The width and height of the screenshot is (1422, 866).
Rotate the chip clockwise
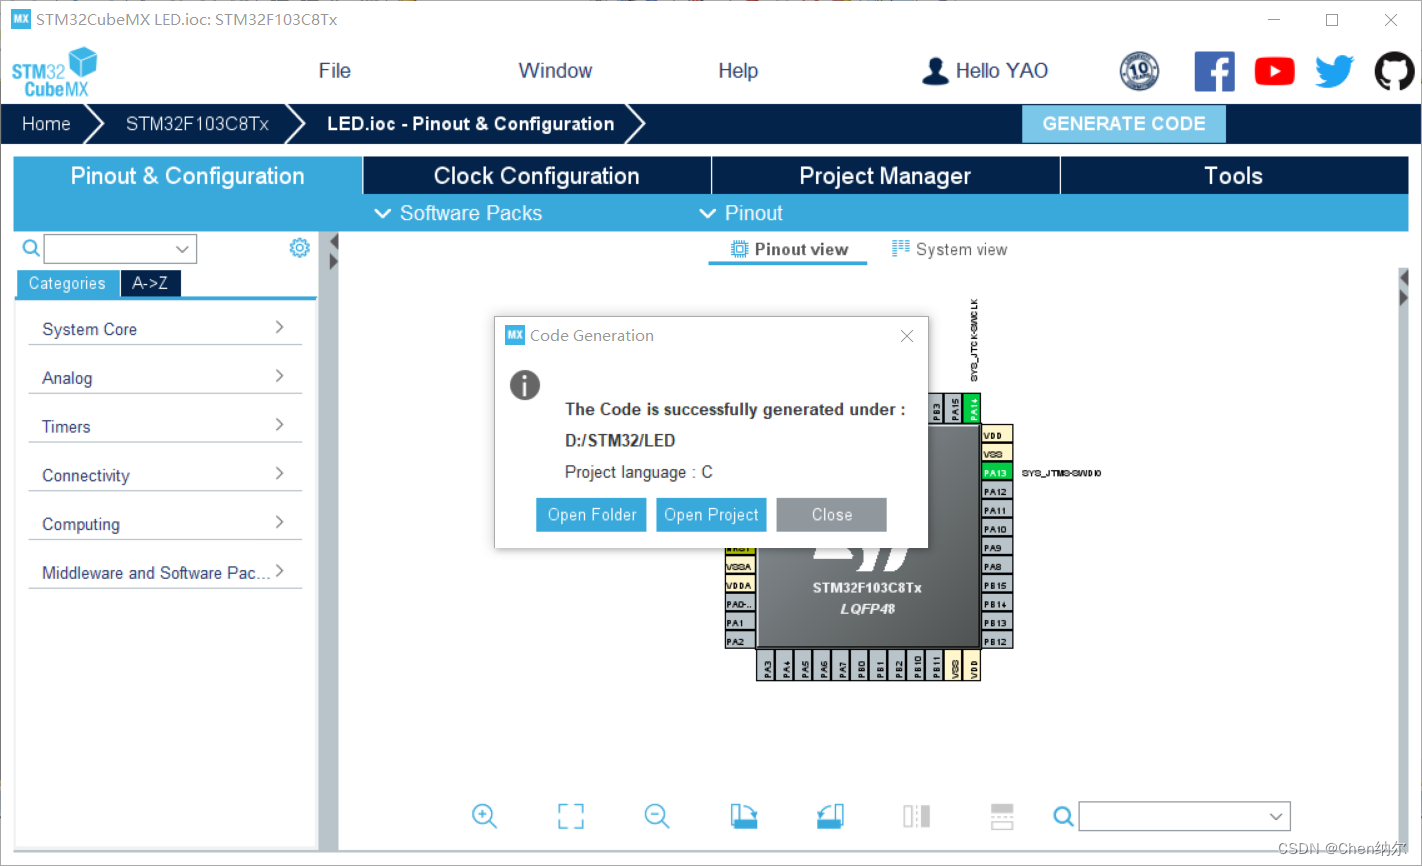743,816
